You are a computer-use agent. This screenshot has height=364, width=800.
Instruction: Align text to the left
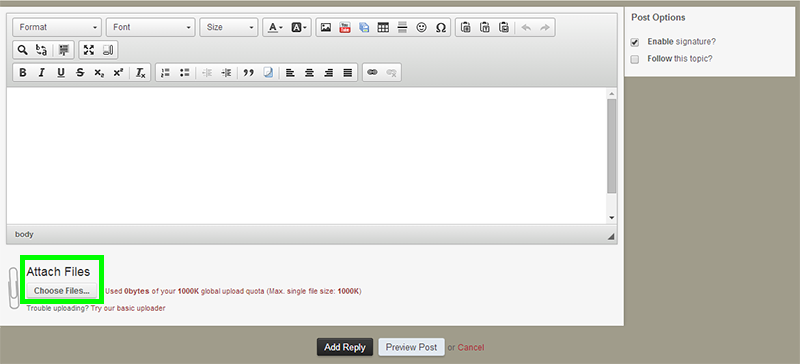tap(290, 72)
